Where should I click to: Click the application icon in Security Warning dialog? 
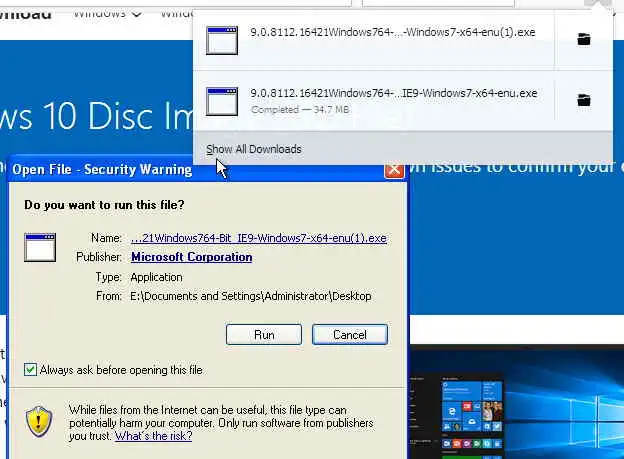click(x=40, y=248)
